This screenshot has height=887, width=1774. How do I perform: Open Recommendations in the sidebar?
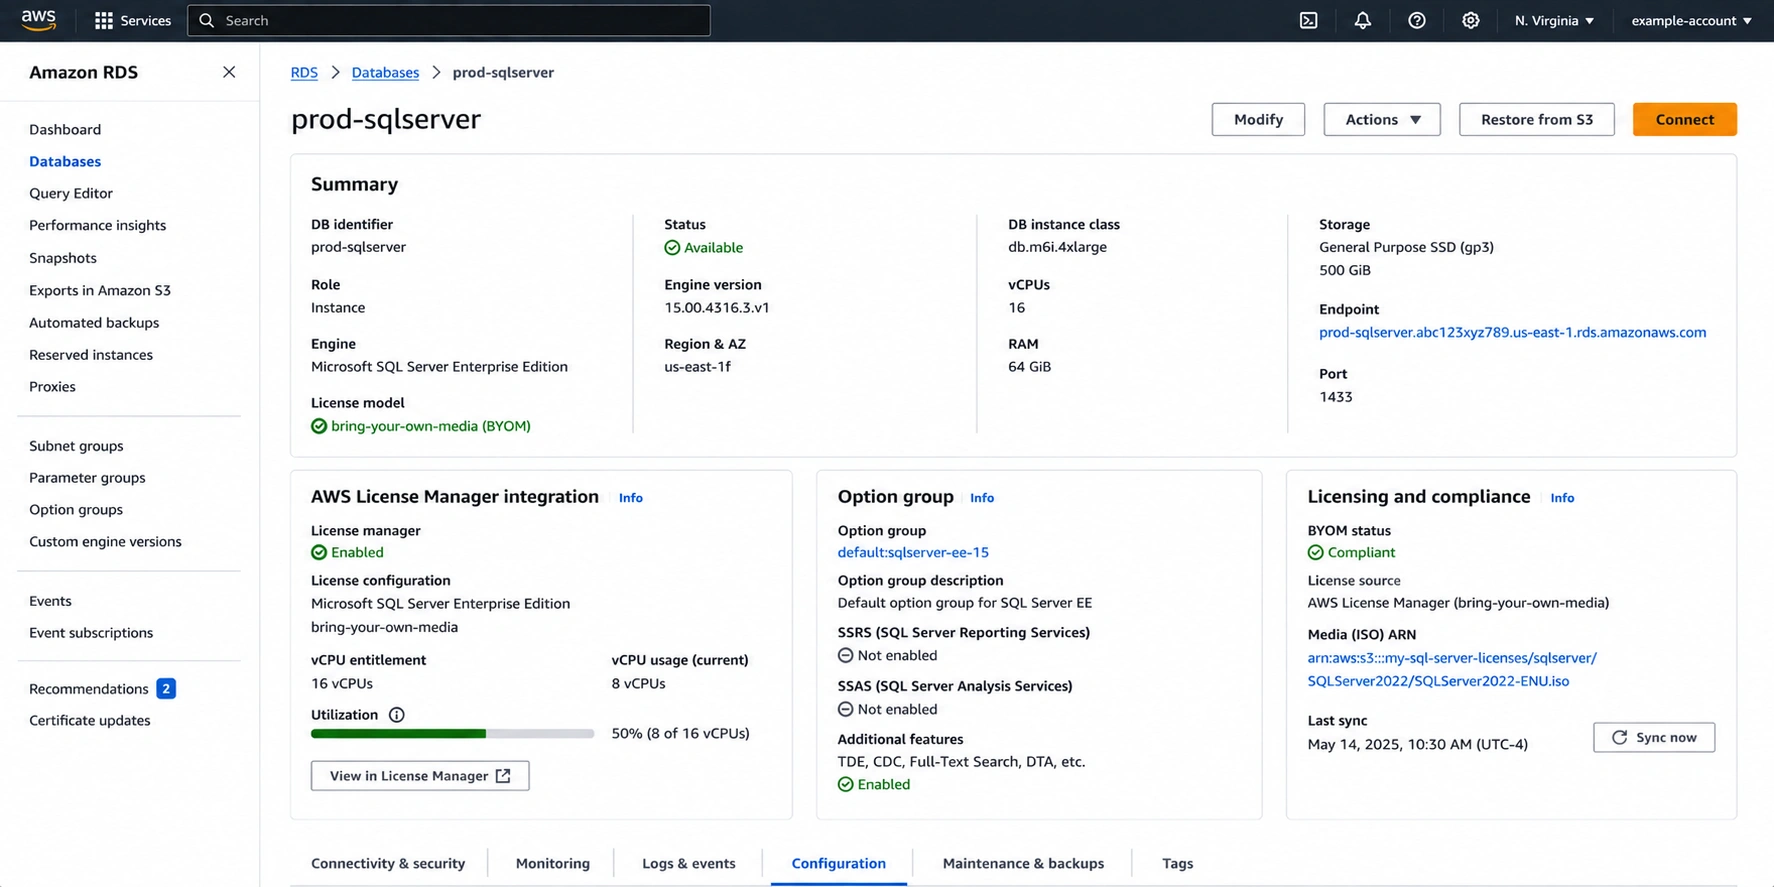tap(89, 689)
